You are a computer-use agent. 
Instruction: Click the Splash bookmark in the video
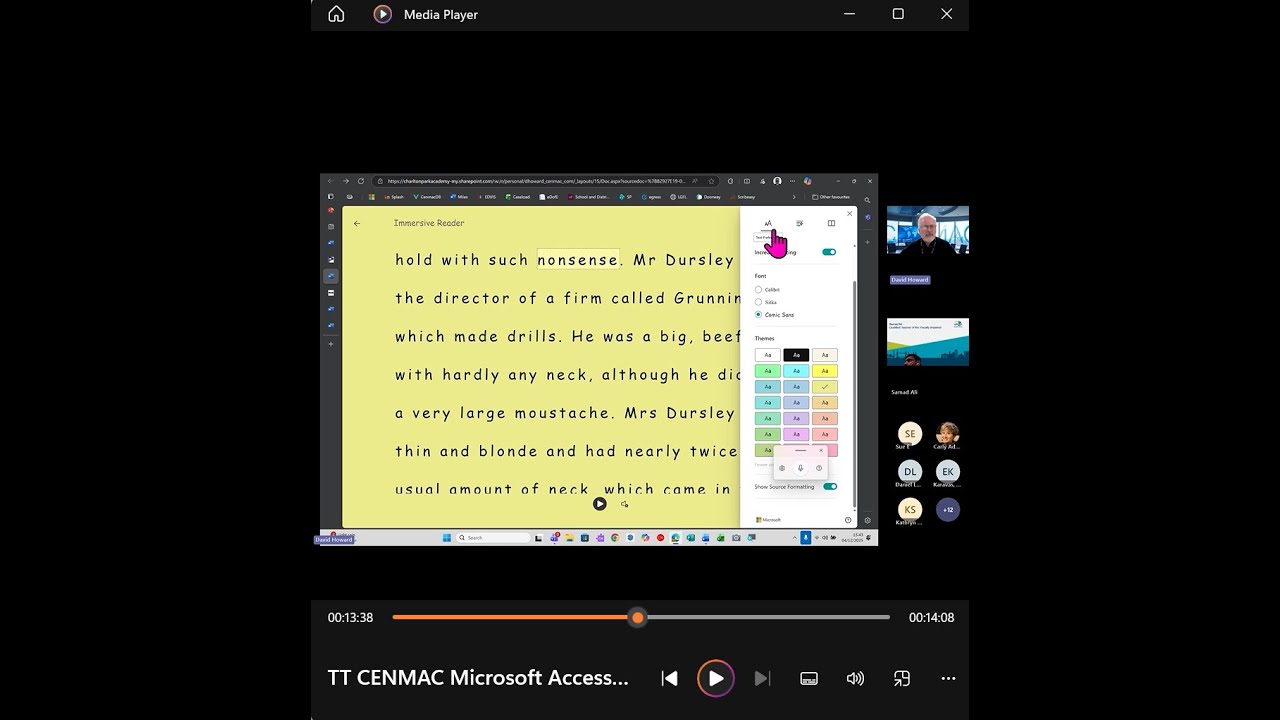(x=394, y=197)
